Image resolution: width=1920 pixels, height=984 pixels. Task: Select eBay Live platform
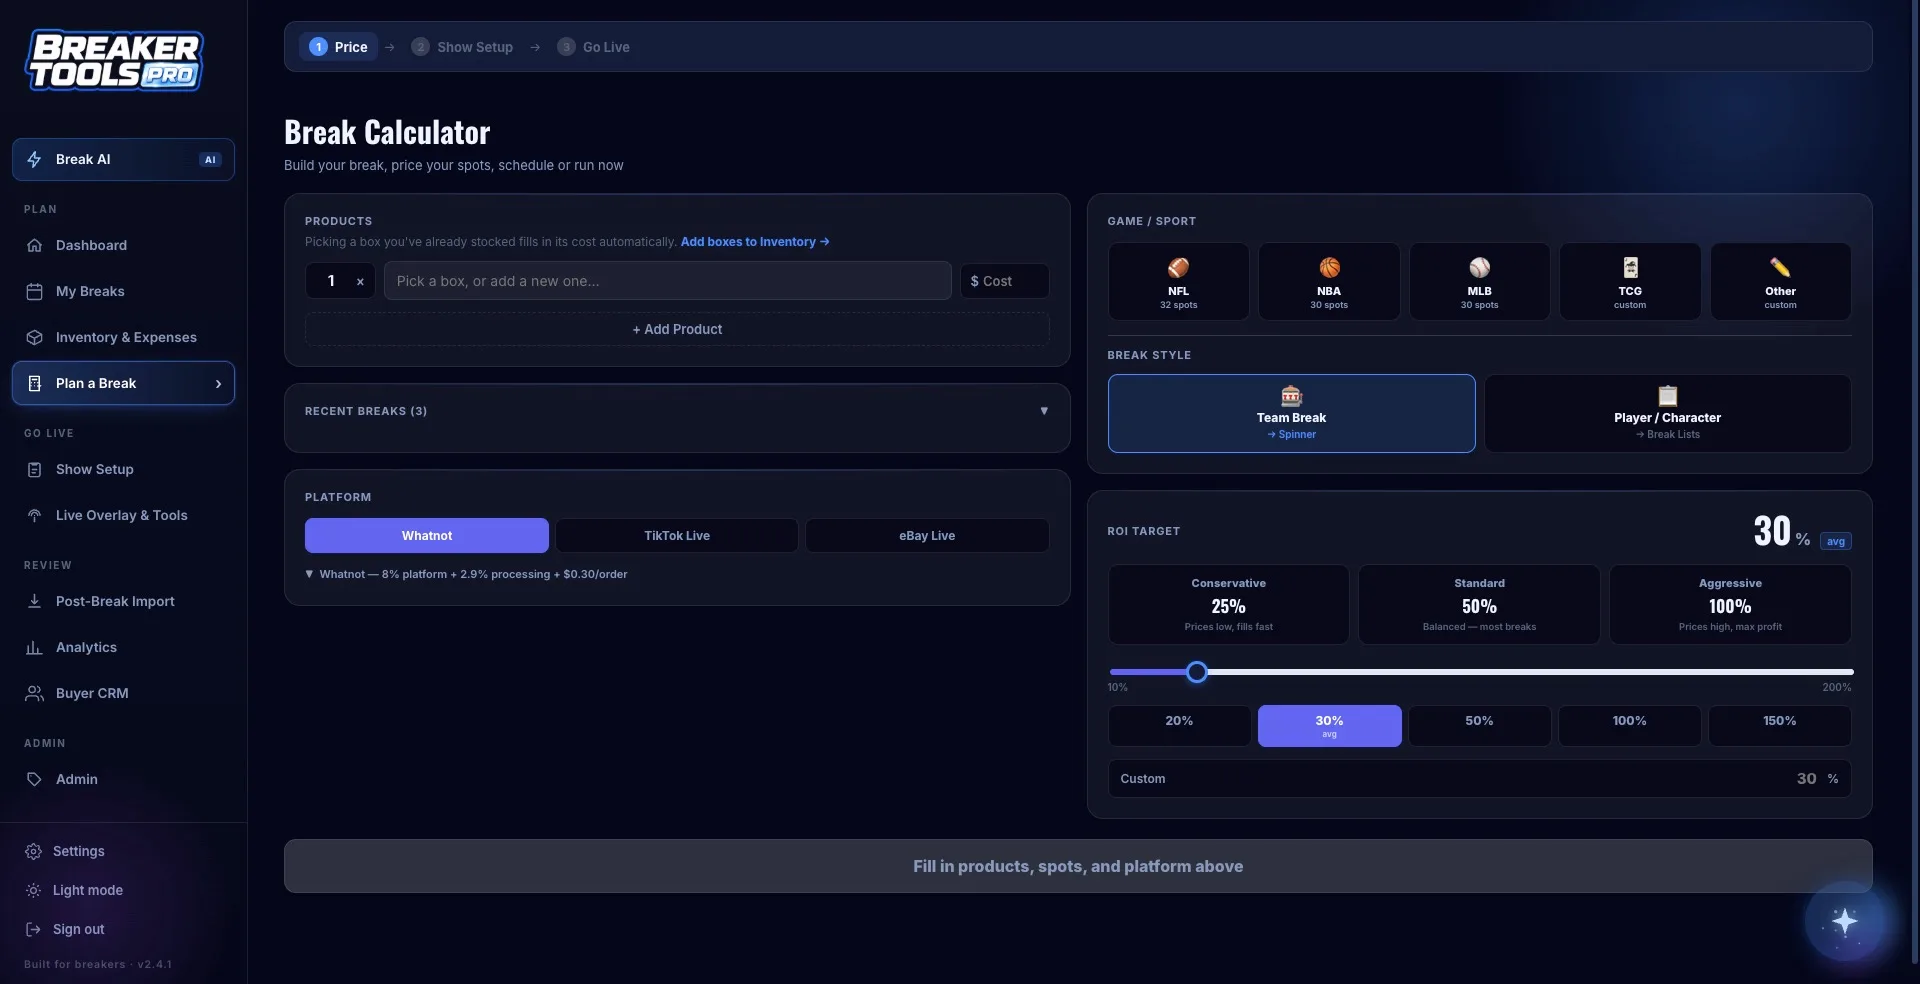[927, 536]
